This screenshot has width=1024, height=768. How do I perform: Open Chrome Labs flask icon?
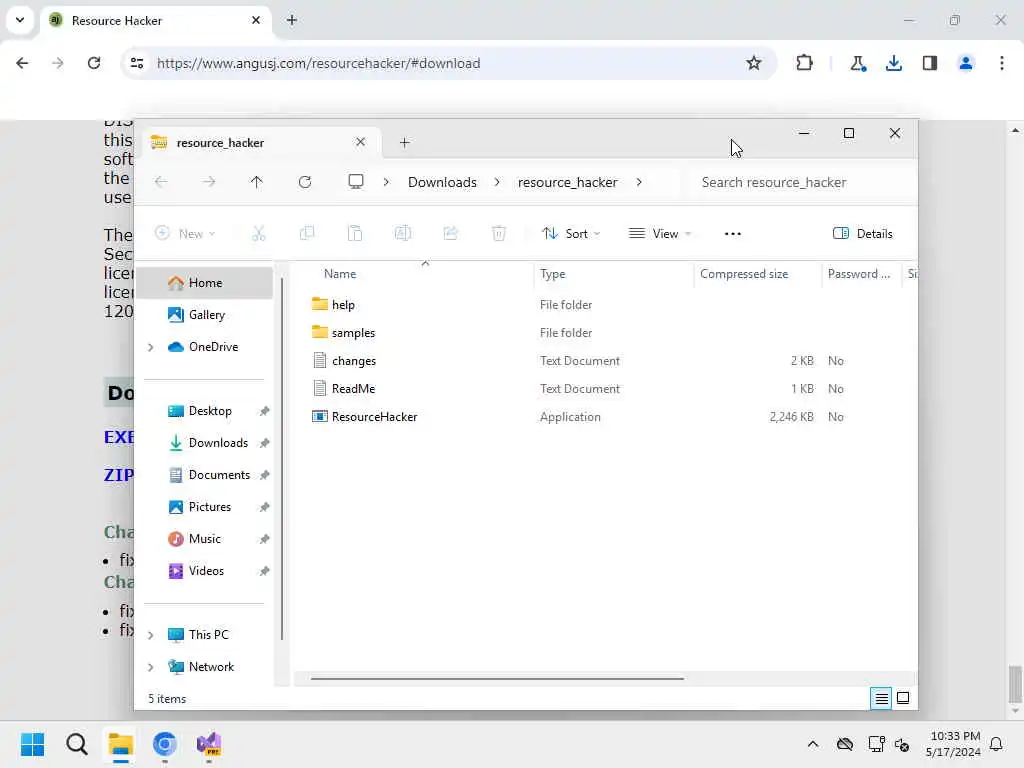(857, 63)
